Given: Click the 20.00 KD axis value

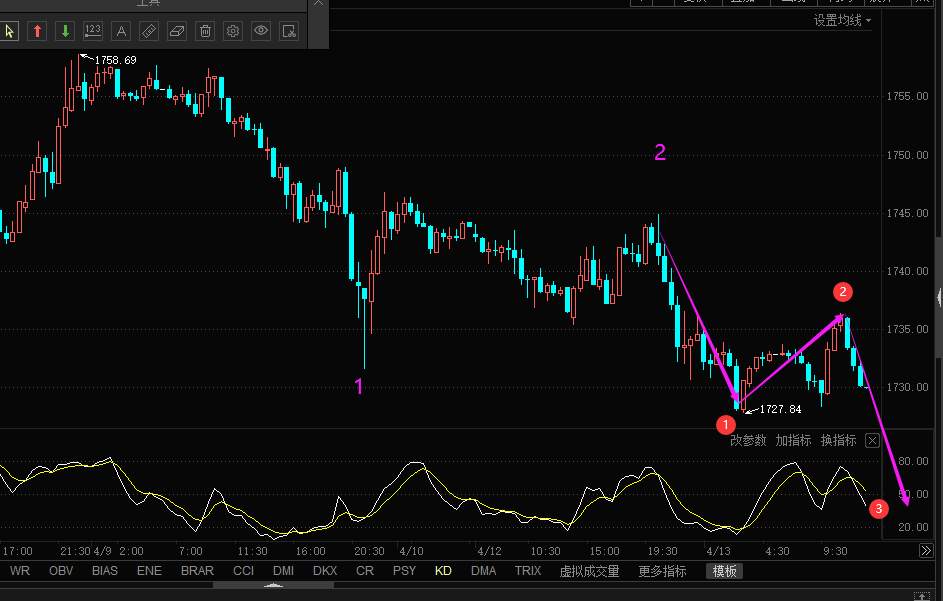Looking at the screenshot, I should [913, 528].
